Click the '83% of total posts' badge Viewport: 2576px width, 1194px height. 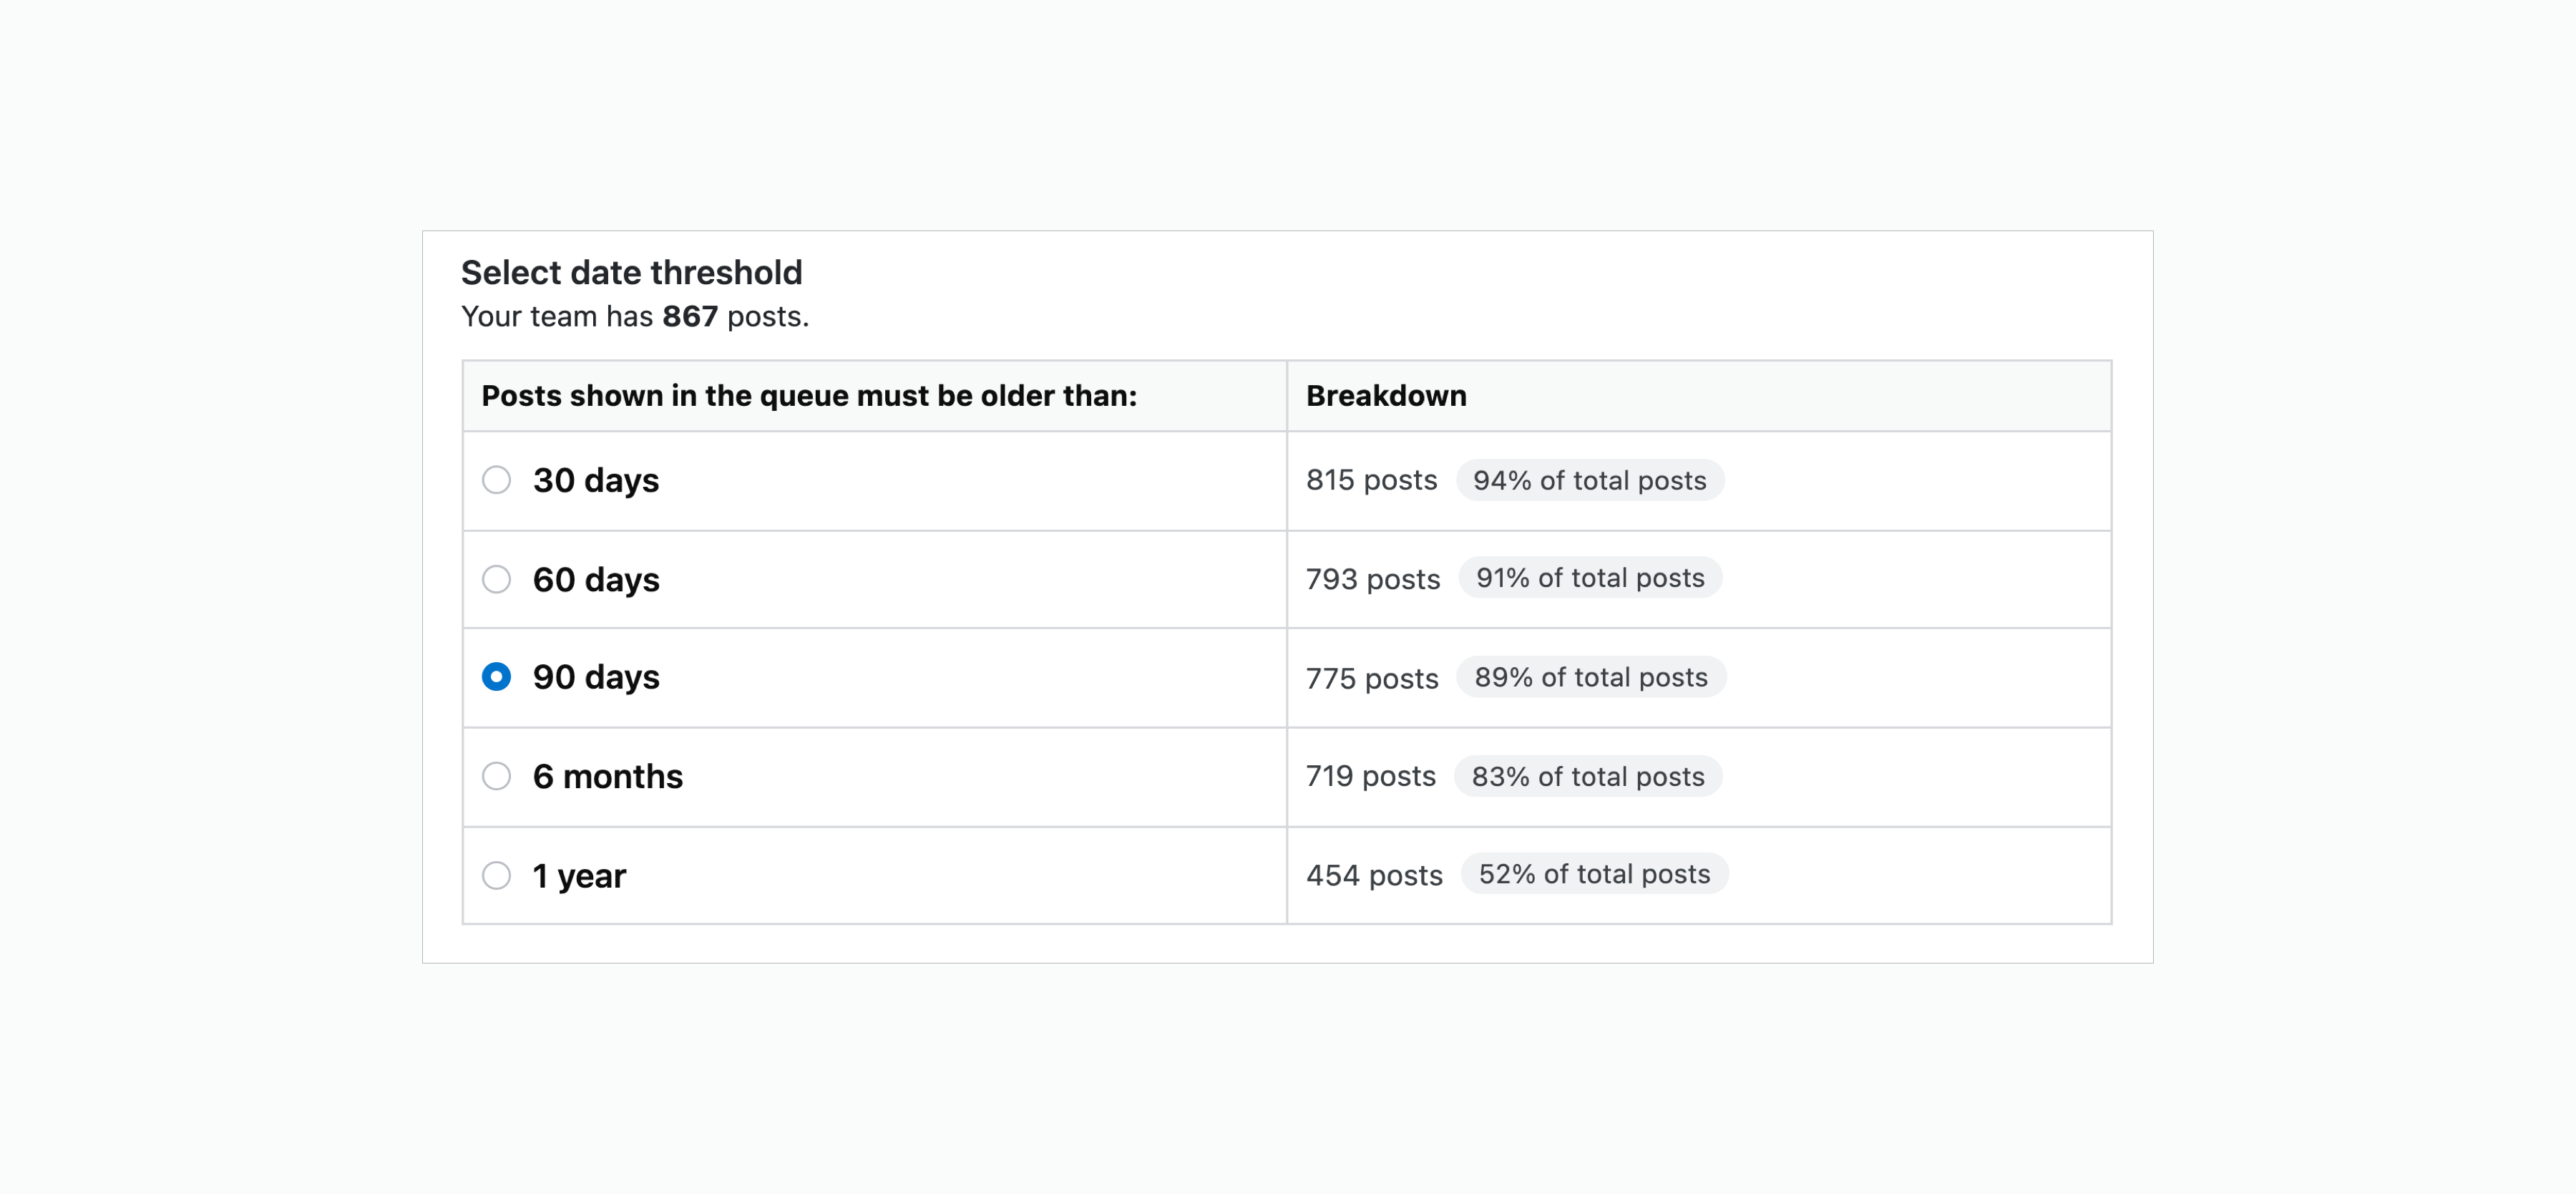click(x=1588, y=776)
